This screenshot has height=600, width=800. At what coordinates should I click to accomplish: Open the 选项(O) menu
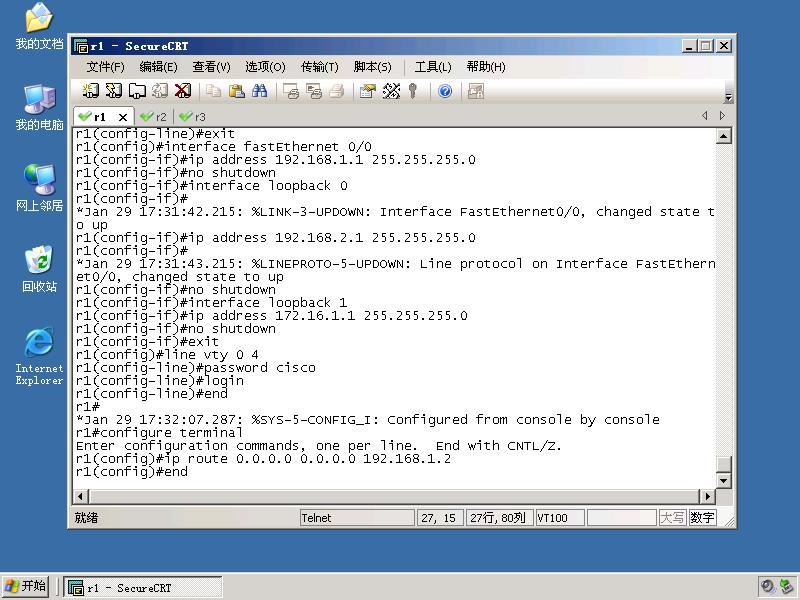265,67
